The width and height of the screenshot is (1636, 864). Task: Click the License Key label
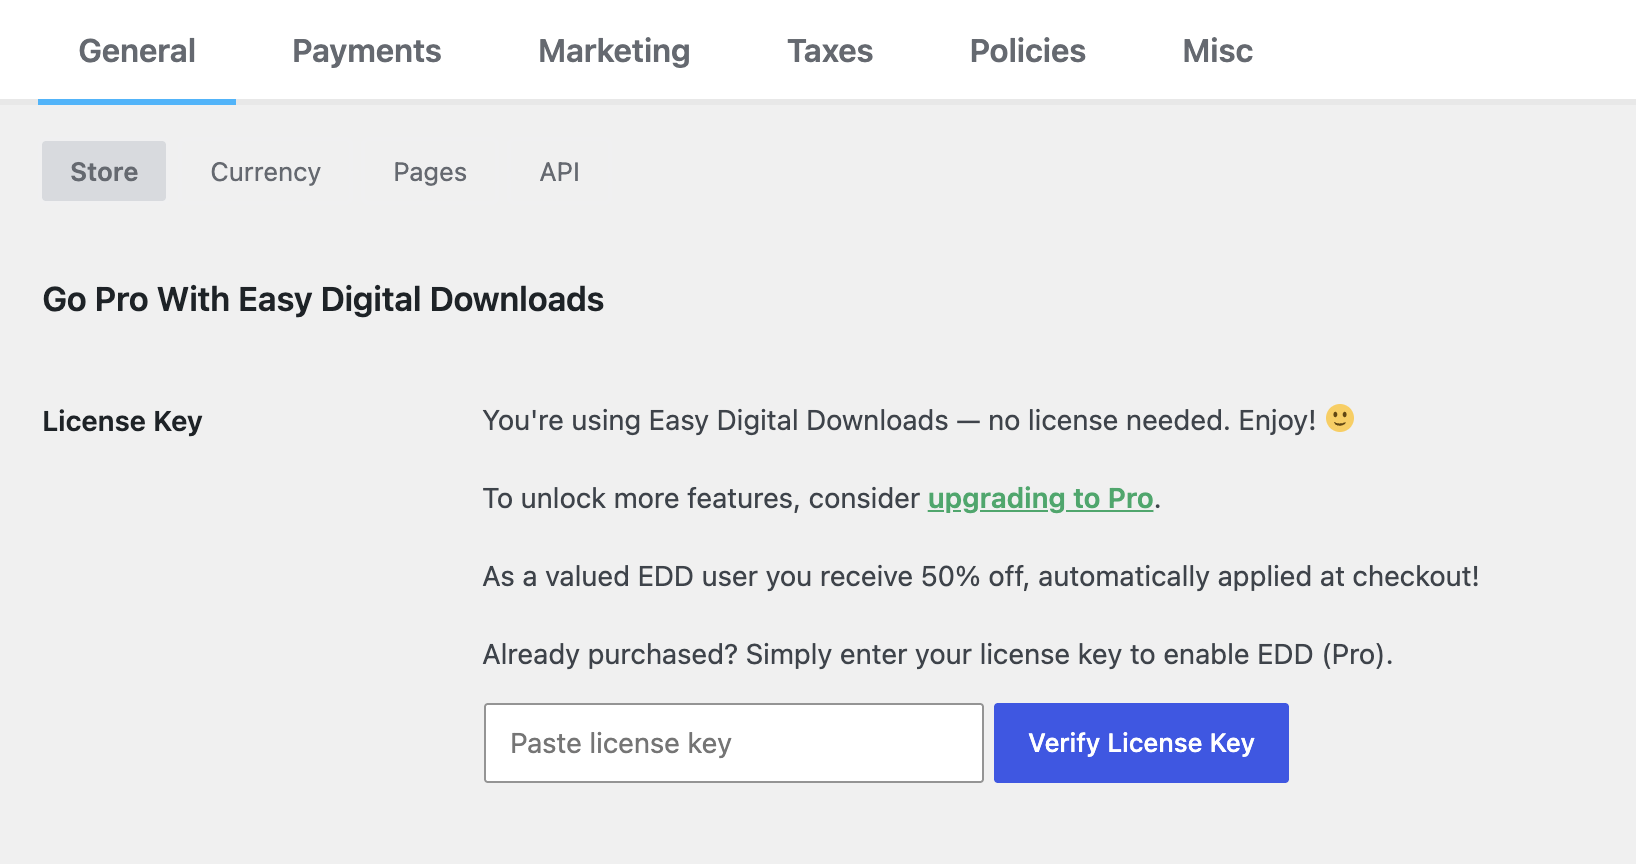[x=122, y=421]
